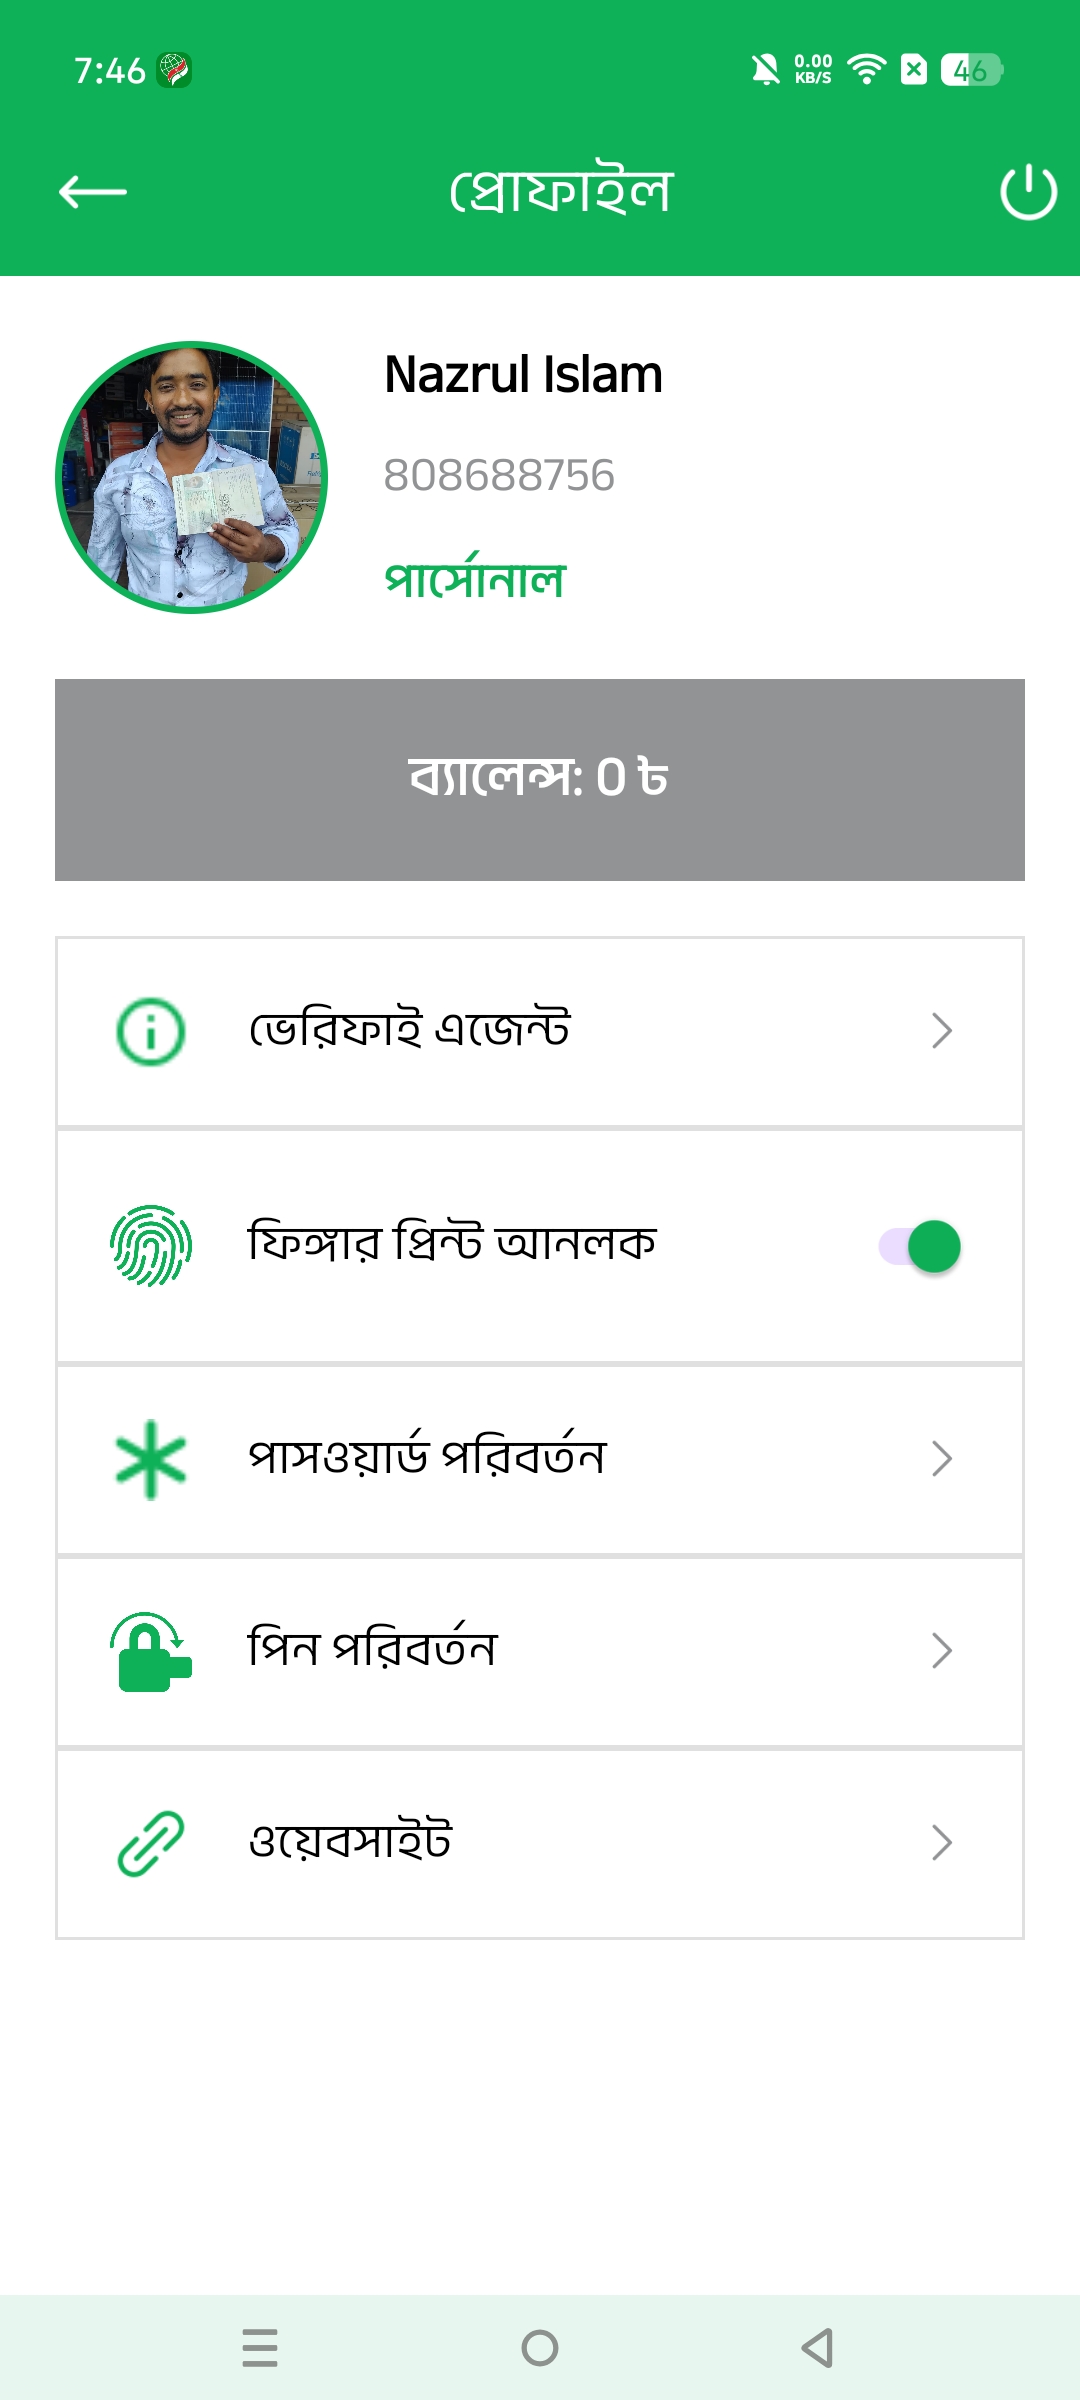
Task: Tap the green asterisk password icon
Action: (x=151, y=1459)
